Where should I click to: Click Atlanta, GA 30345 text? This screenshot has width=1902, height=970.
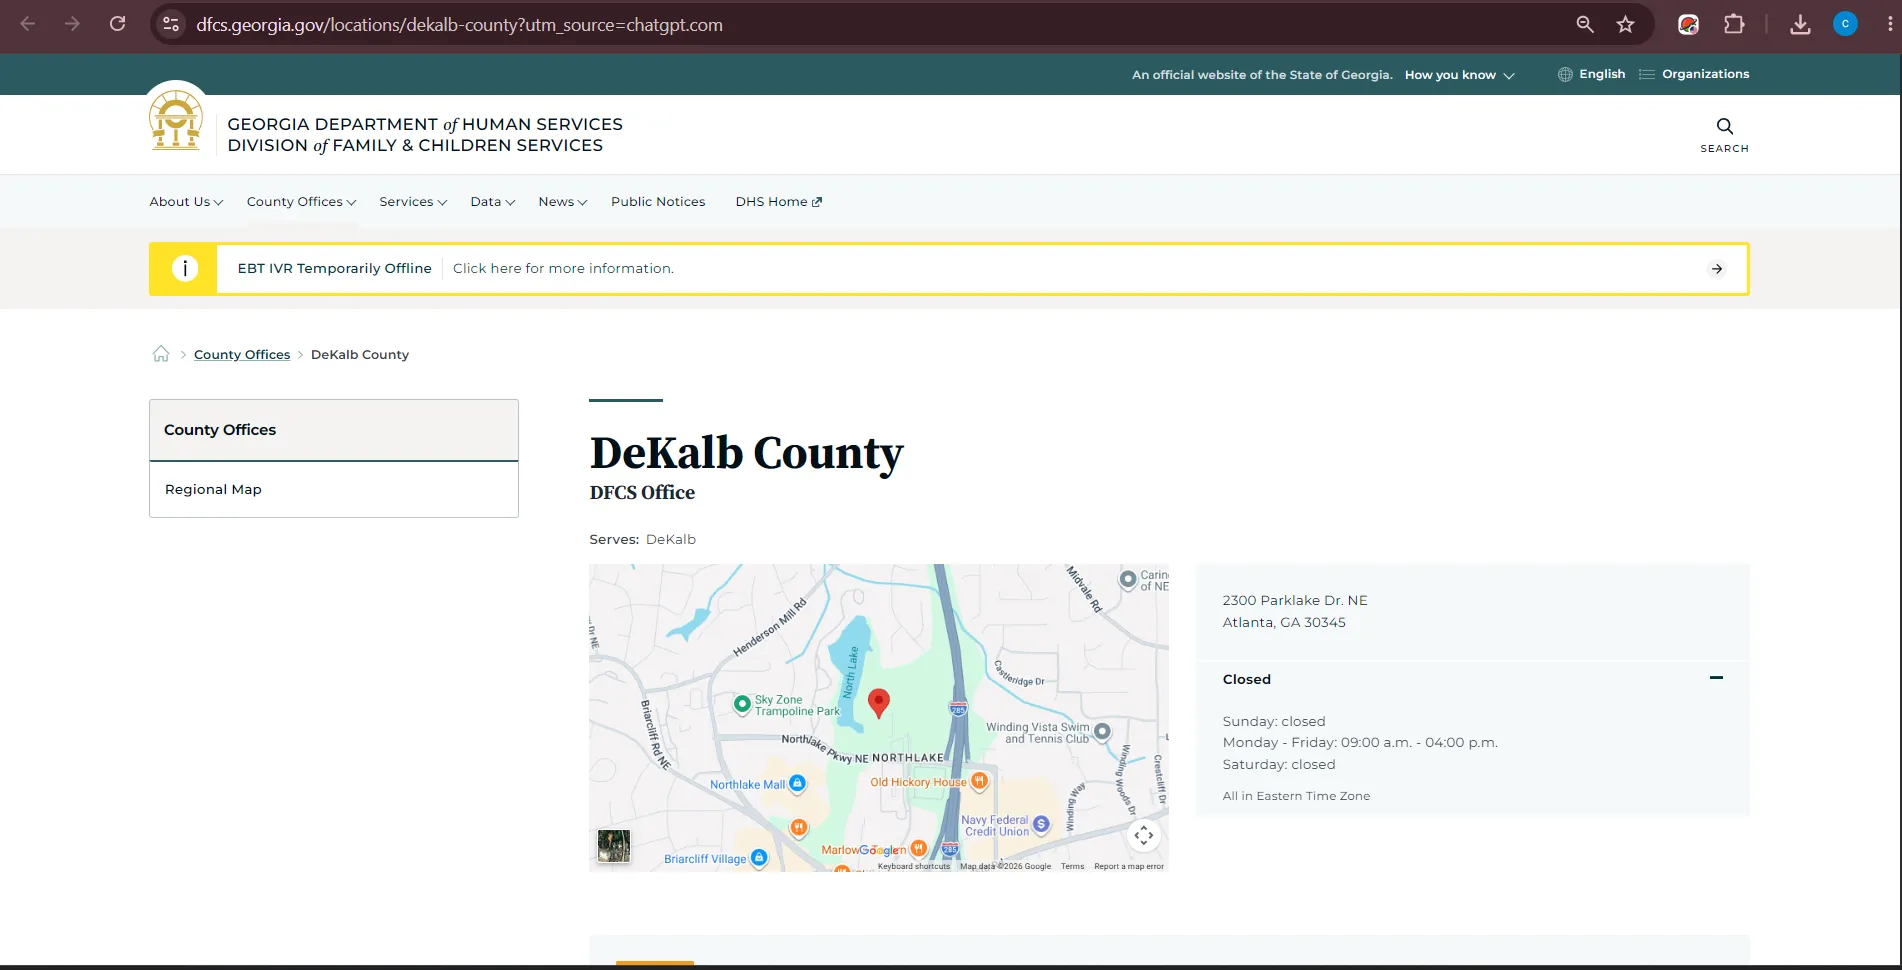(1284, 622)
